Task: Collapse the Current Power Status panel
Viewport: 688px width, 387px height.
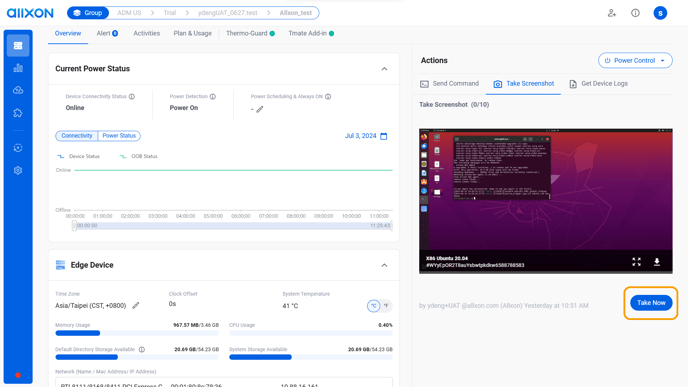Action: [x=384, y=69]
